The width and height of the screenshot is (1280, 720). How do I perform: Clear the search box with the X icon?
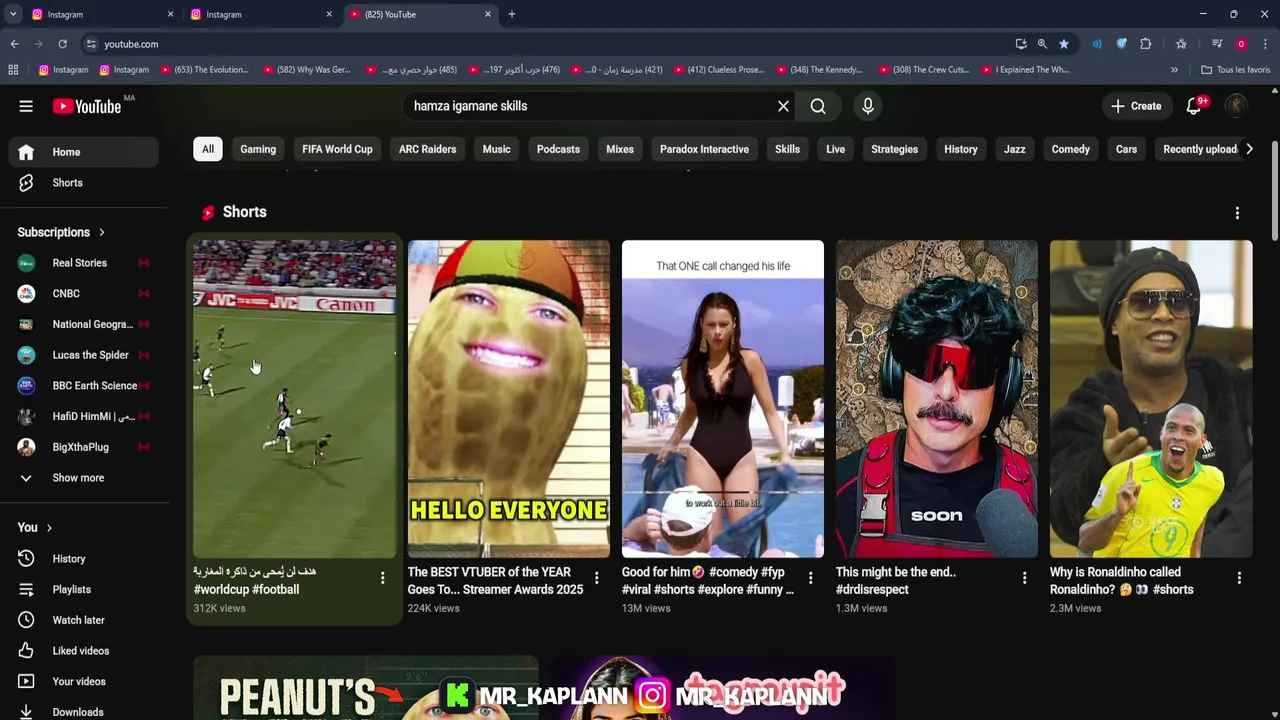coord(783,106)
